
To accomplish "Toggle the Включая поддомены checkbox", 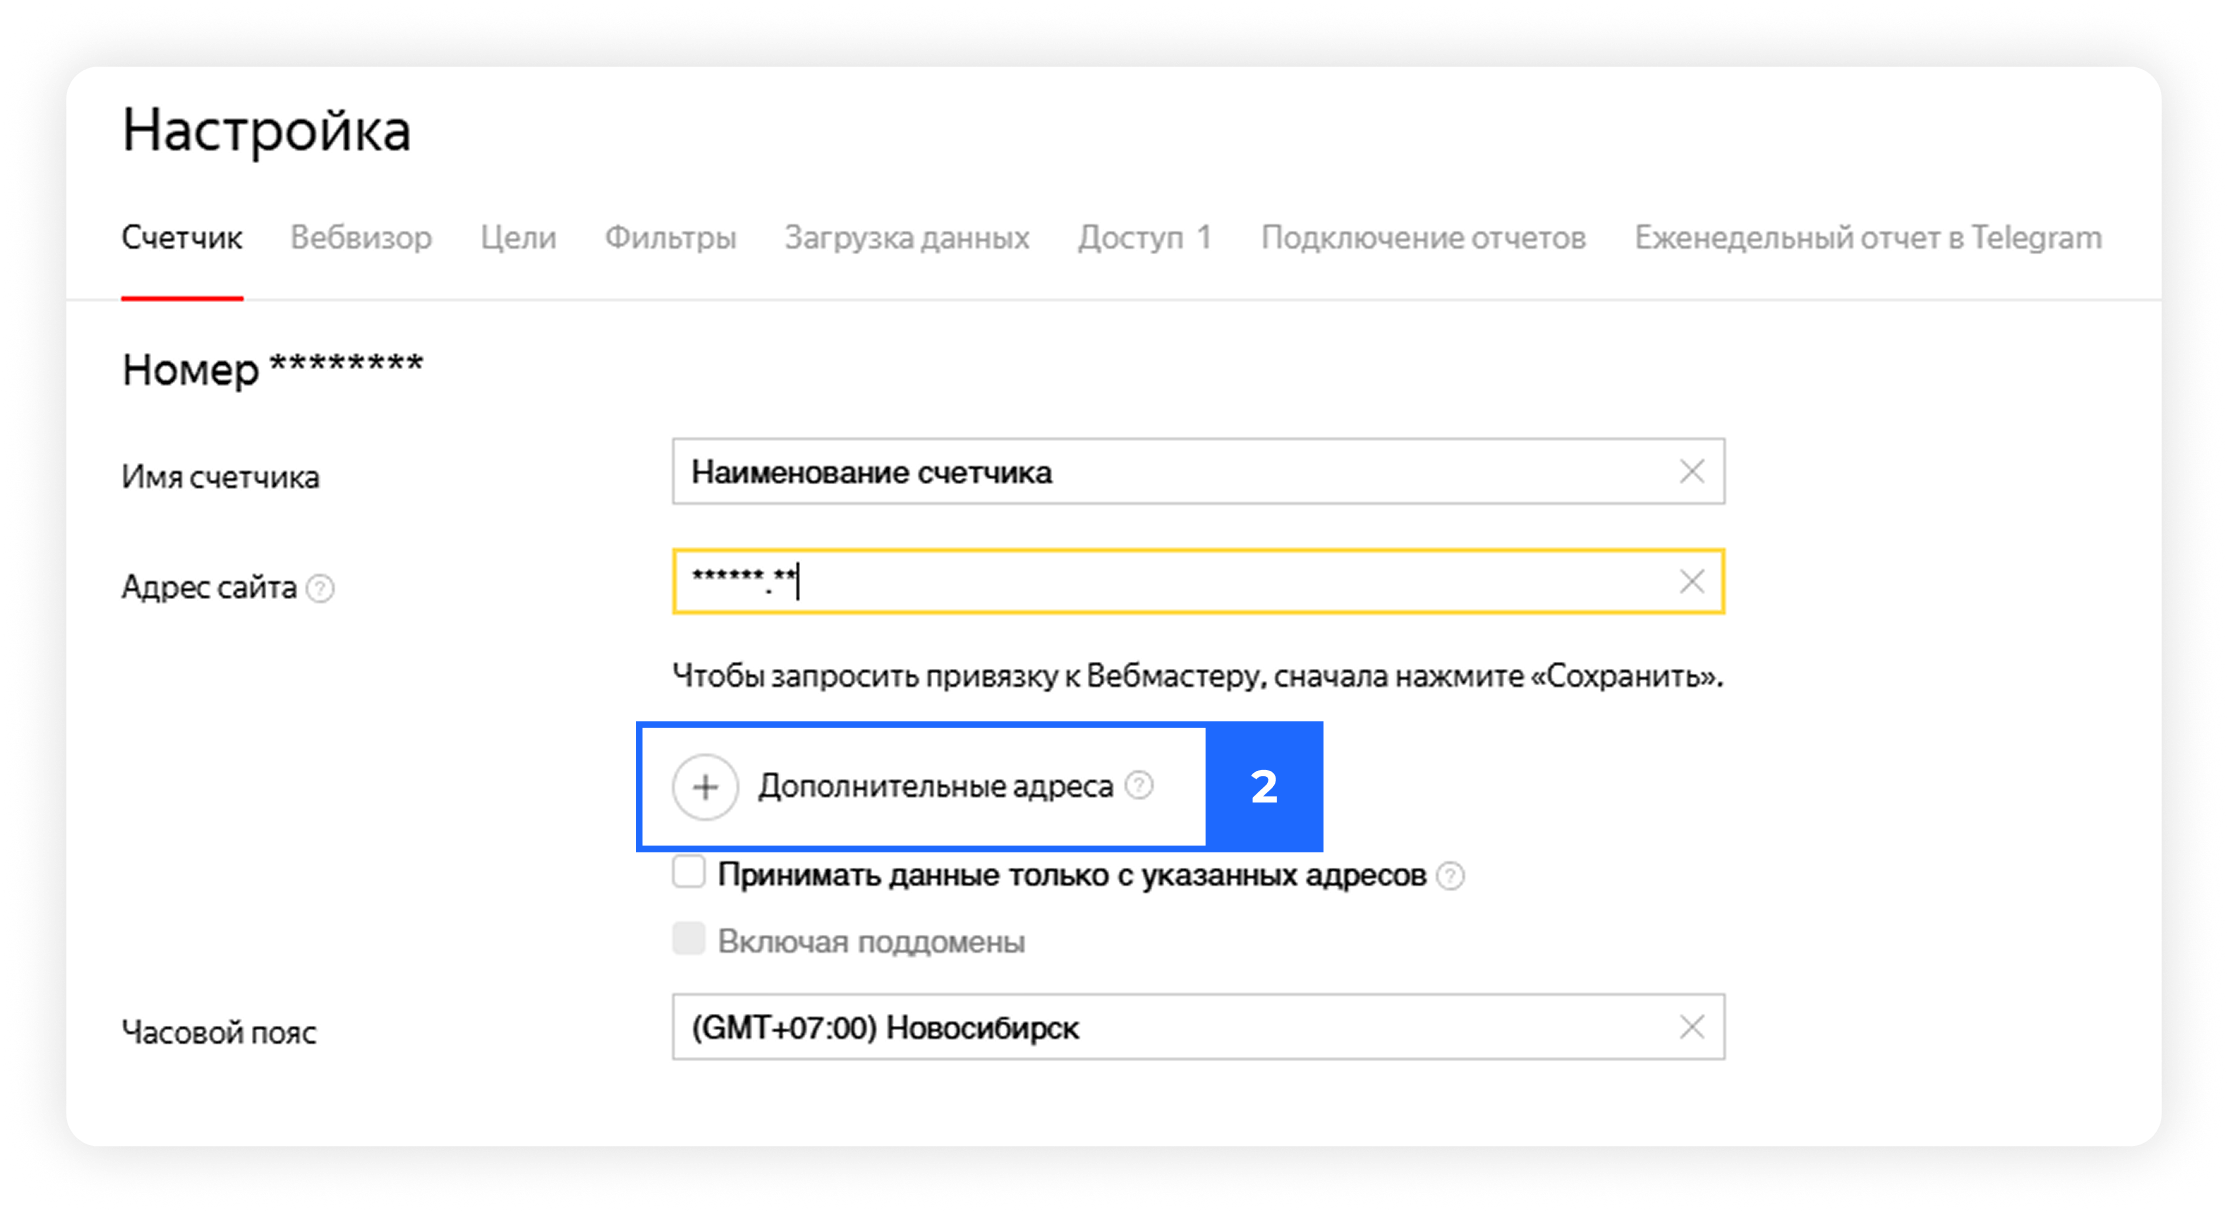I will 689,939.
